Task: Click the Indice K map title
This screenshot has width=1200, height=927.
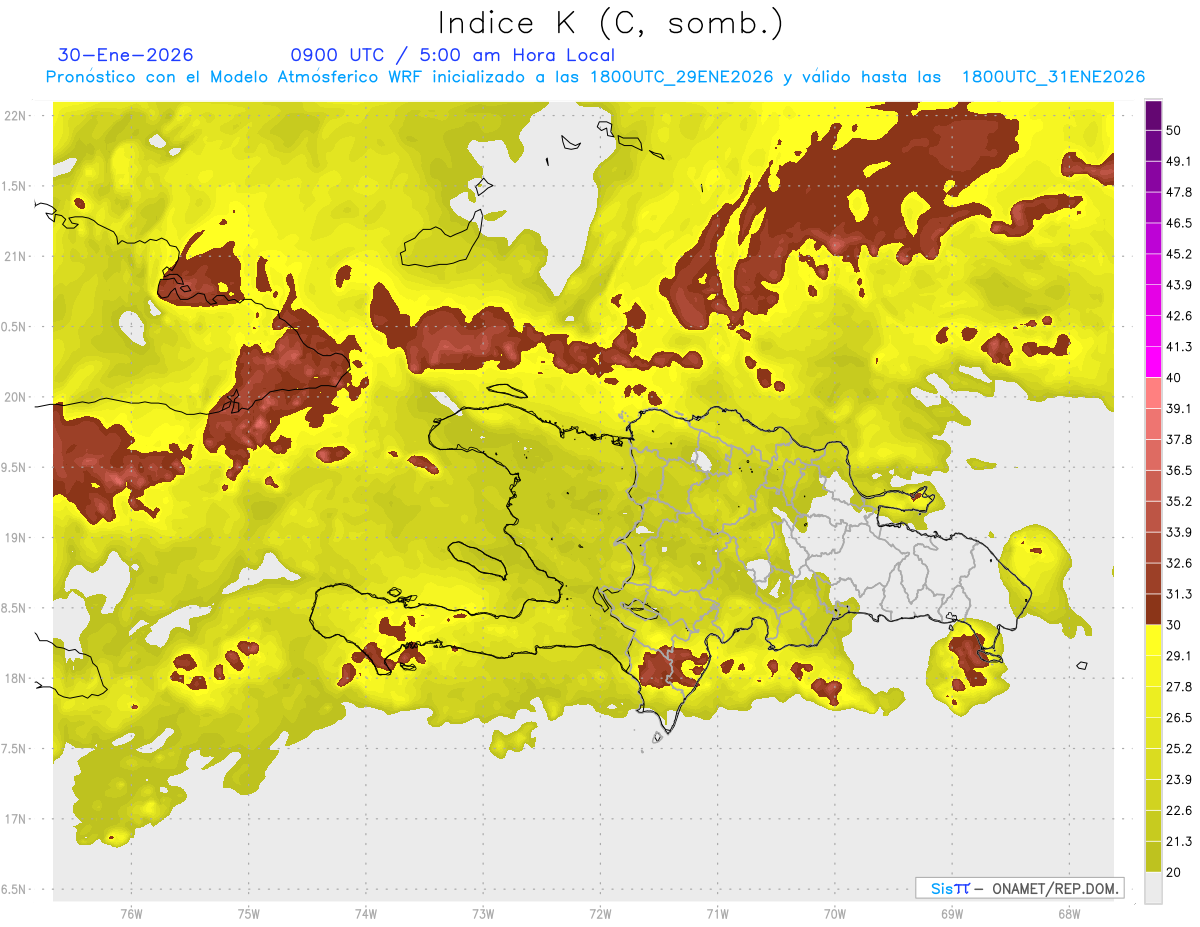Action: pyautogui.click(x=610, y=22)
